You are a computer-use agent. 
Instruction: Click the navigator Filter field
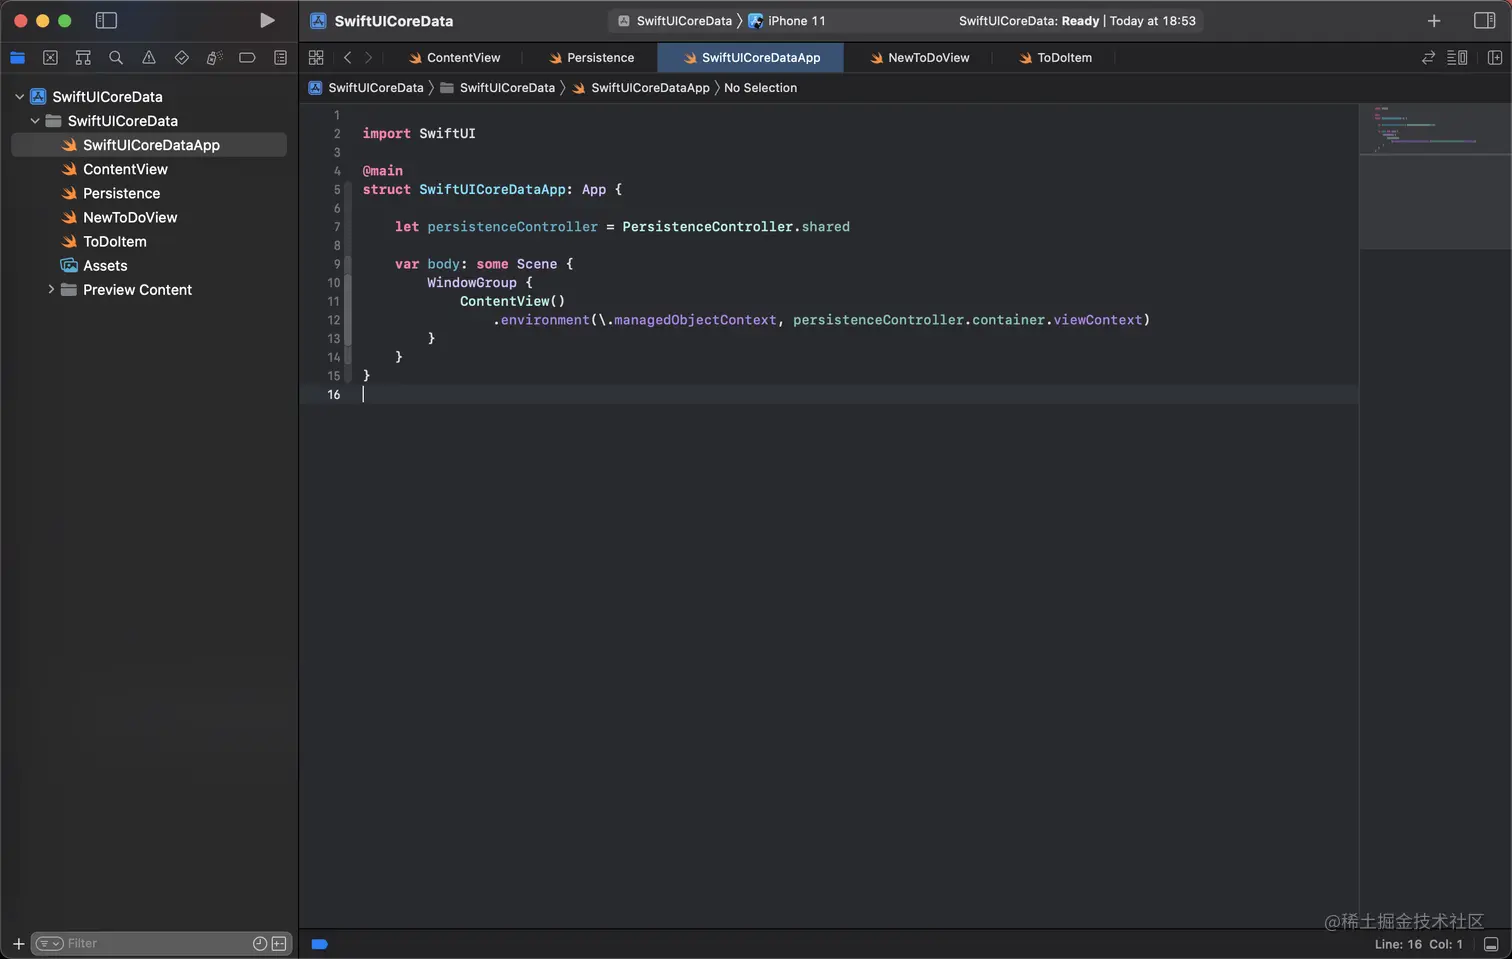click(x=150, y=943)
